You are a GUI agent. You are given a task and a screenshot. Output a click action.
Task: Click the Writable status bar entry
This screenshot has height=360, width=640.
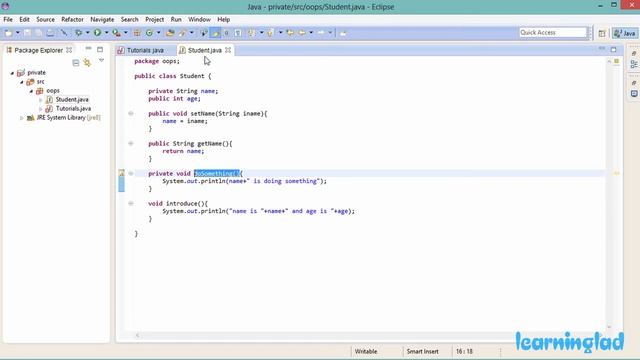click(366, 351)
